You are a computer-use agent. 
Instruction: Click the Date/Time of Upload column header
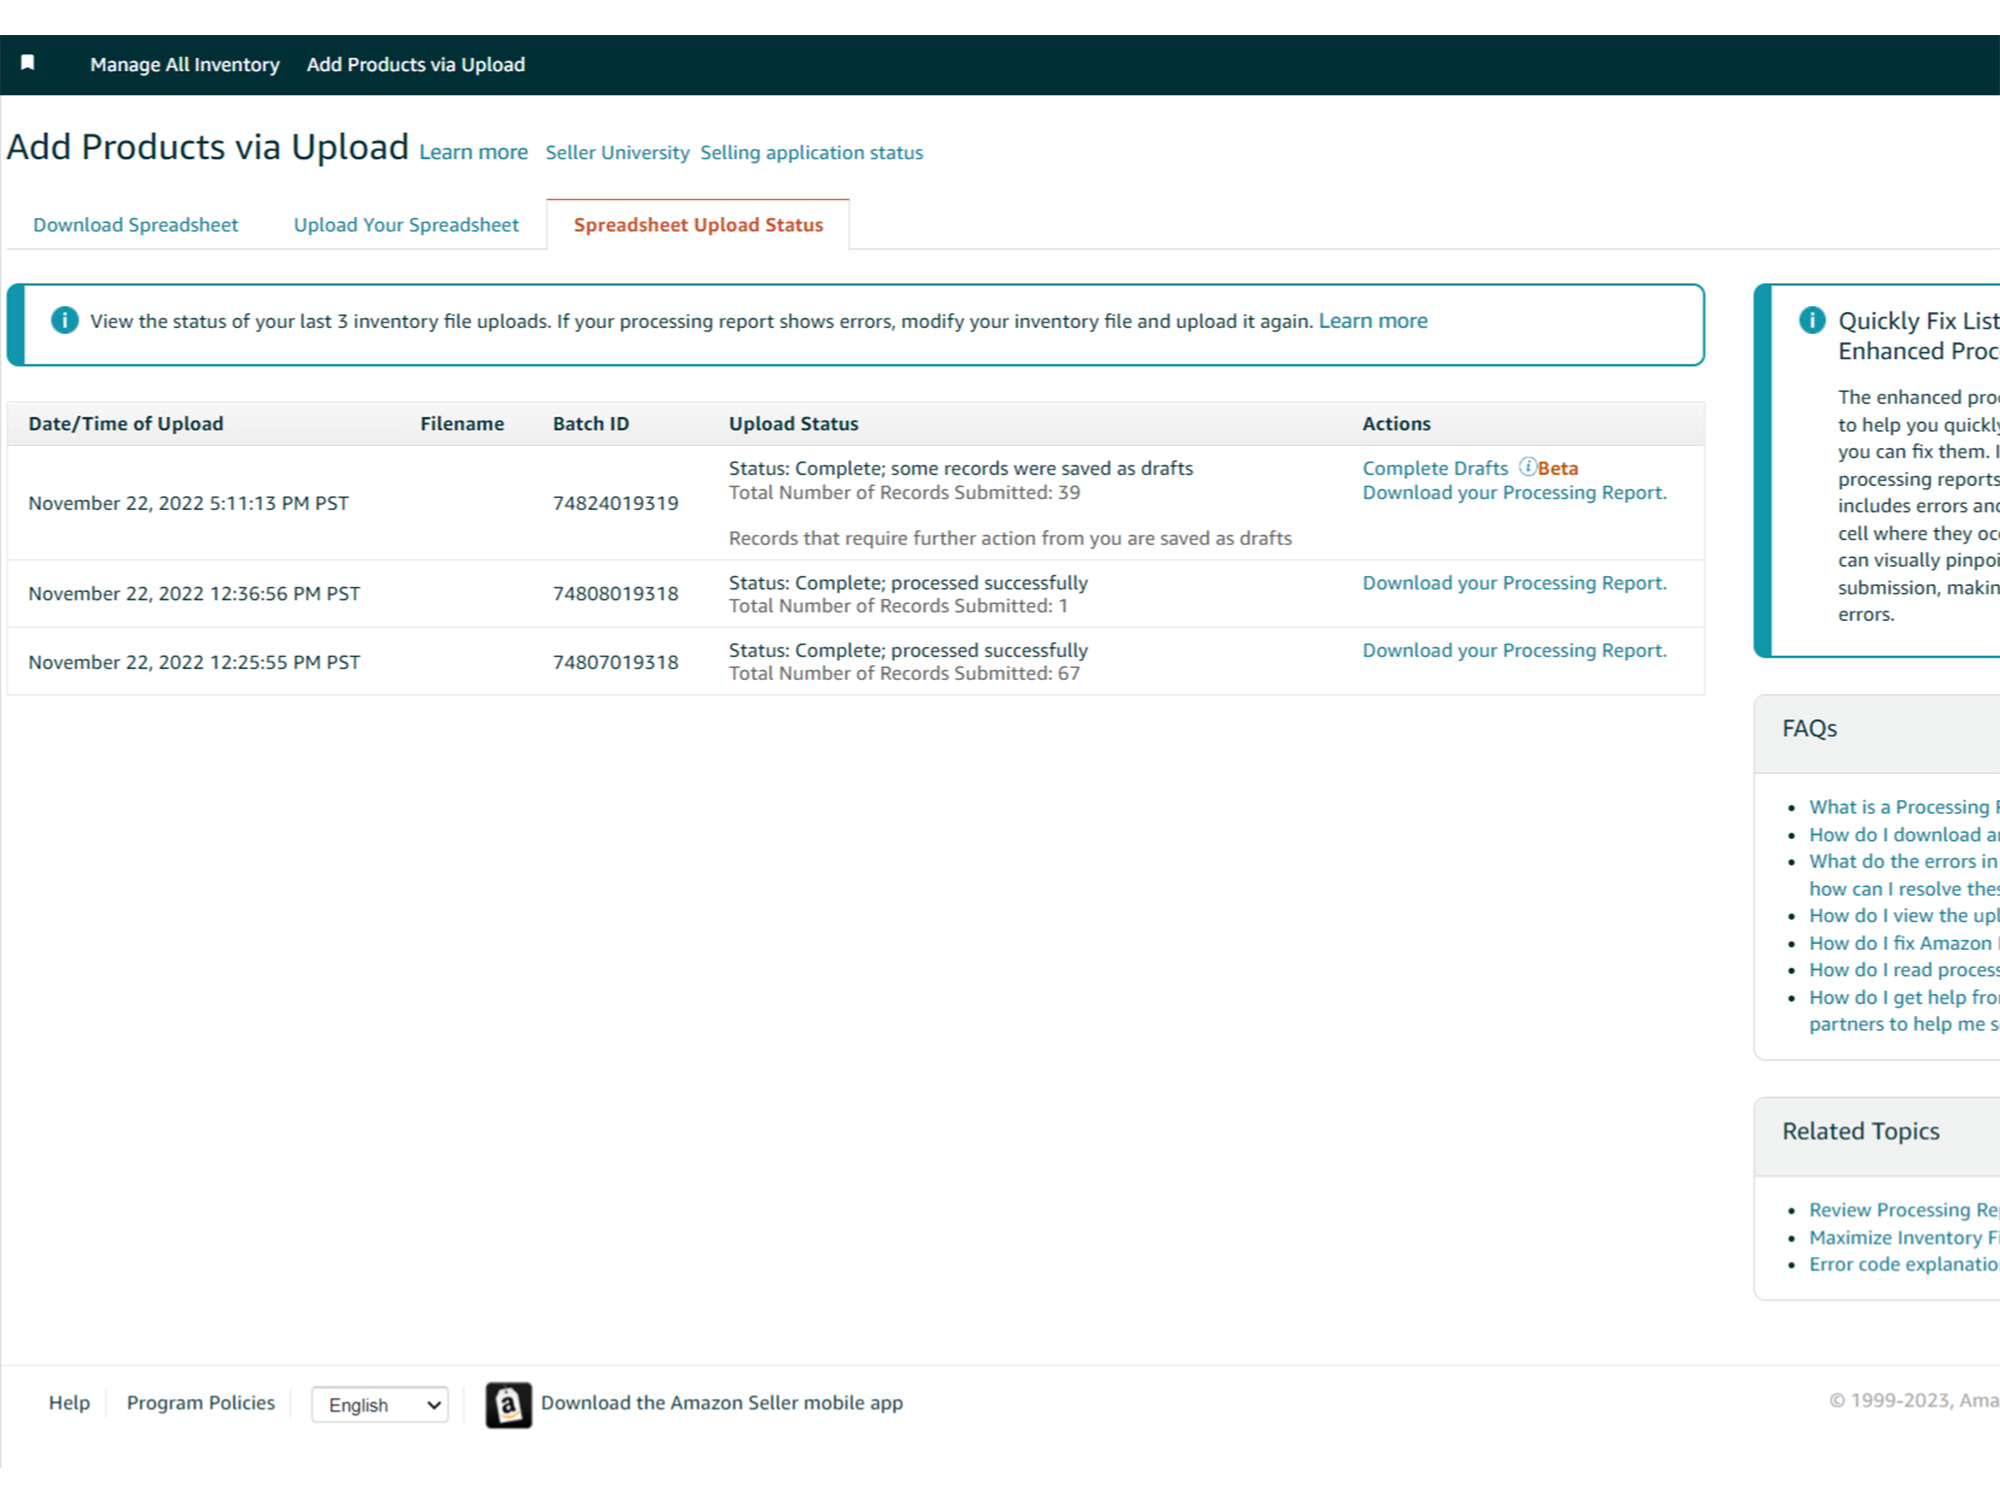126,423
